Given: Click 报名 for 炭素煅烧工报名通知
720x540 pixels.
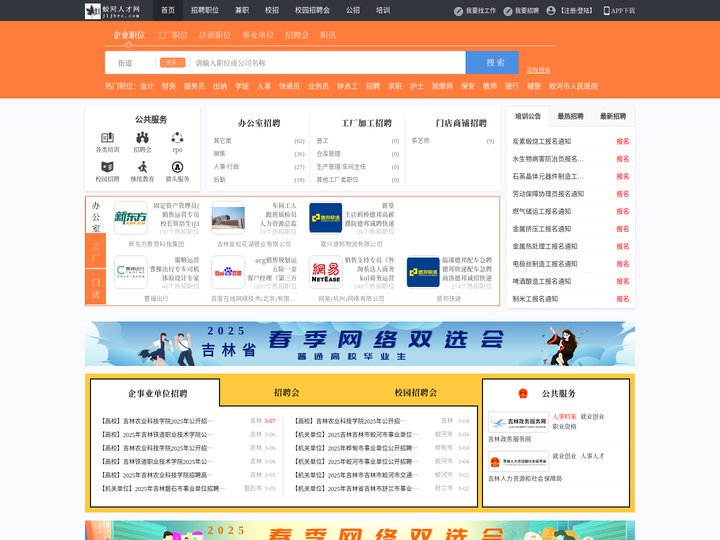Looking at the screenshot, I should click(623, 141).
